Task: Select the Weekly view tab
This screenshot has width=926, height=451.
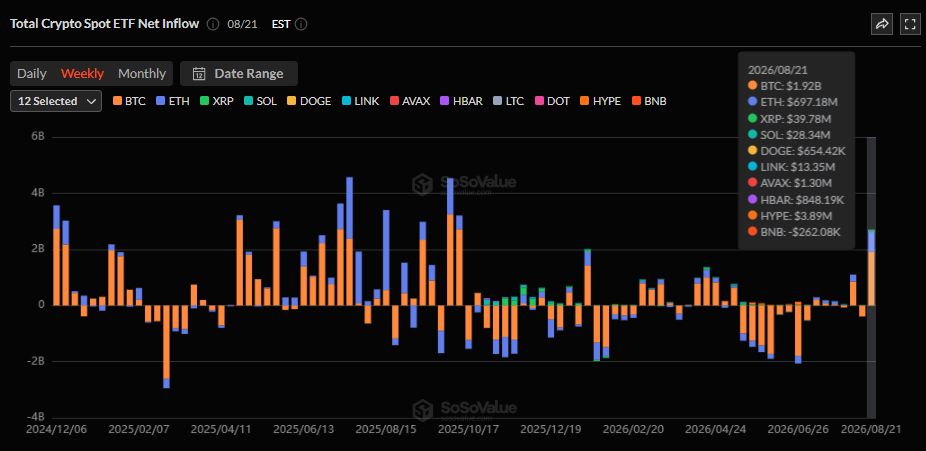Action: [83, 74]
